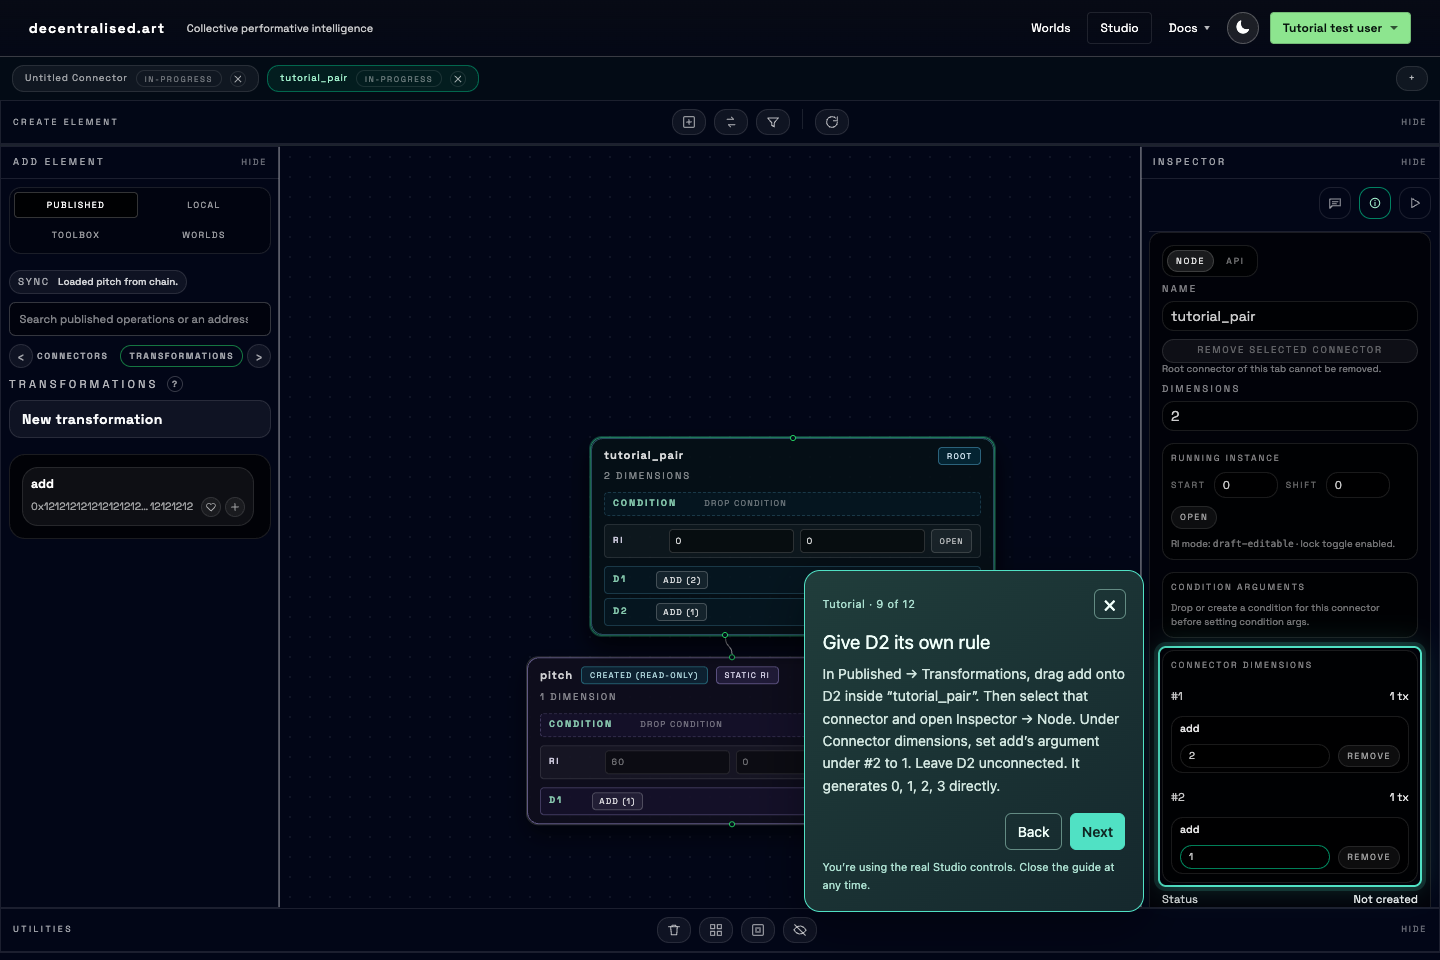
Task: Click the frame-fit icon in Utilities bar
Action: click(x=758, y=930)
